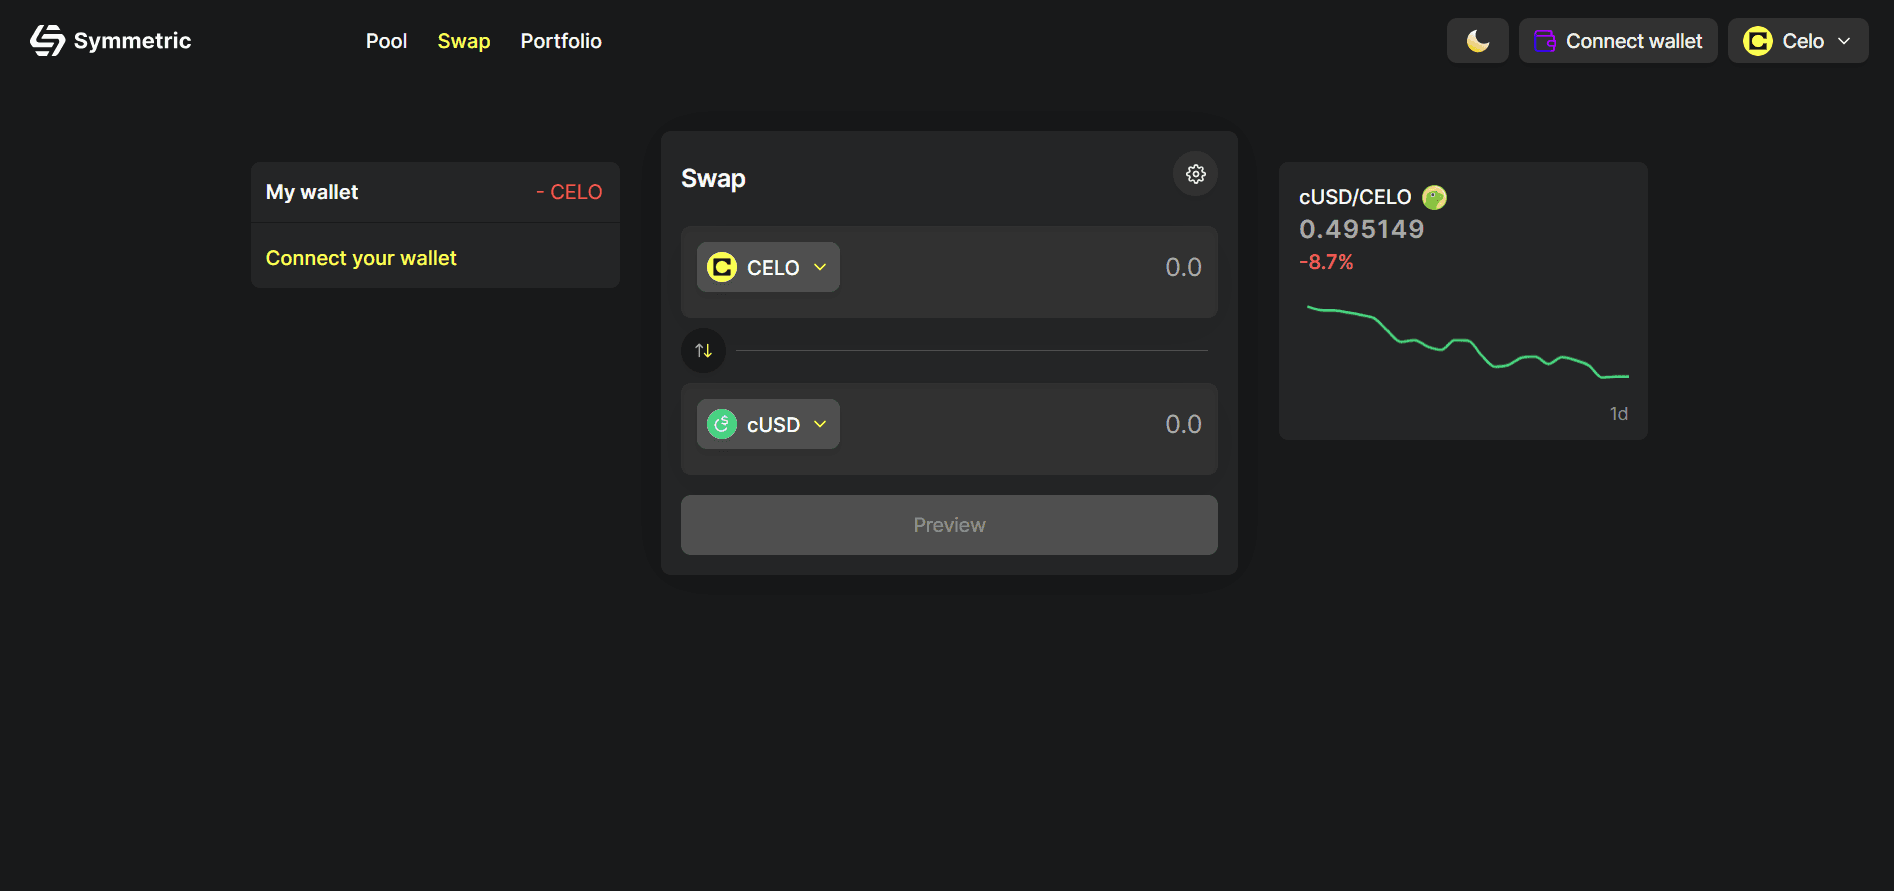Open the Celo network dropdown chevron
The width and height of the screenshot is (1894, 891).
(x=1844, y=41)
